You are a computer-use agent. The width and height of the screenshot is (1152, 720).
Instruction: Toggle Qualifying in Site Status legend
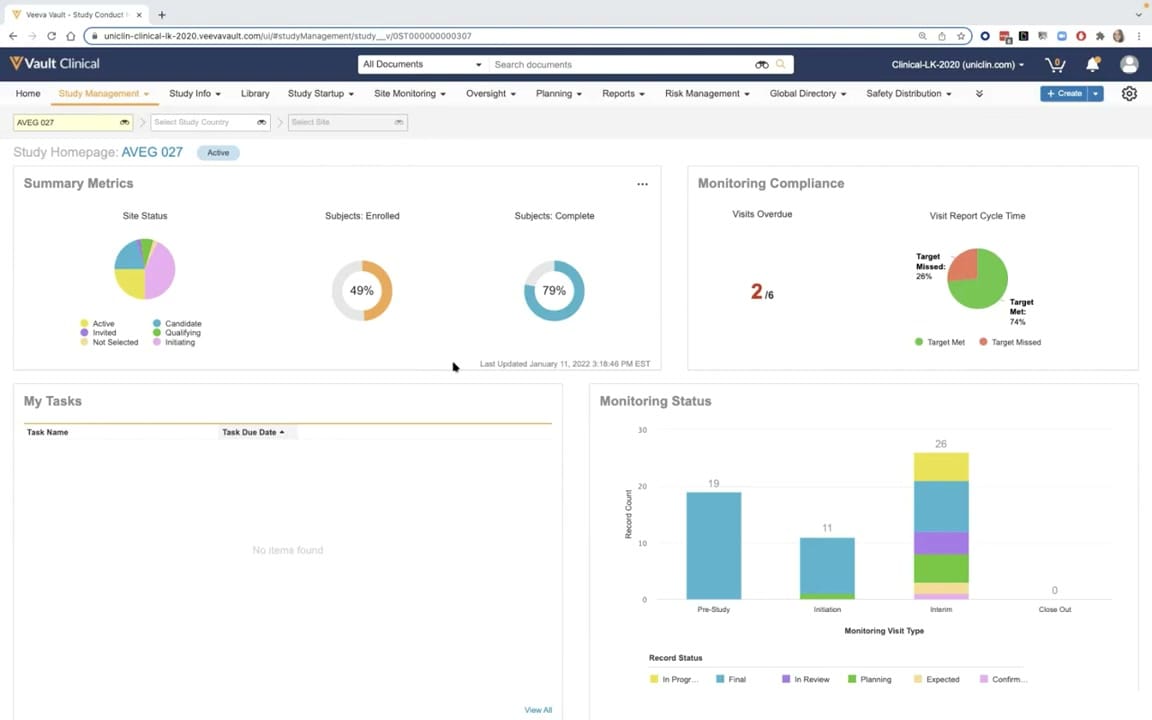coord(177,333)
